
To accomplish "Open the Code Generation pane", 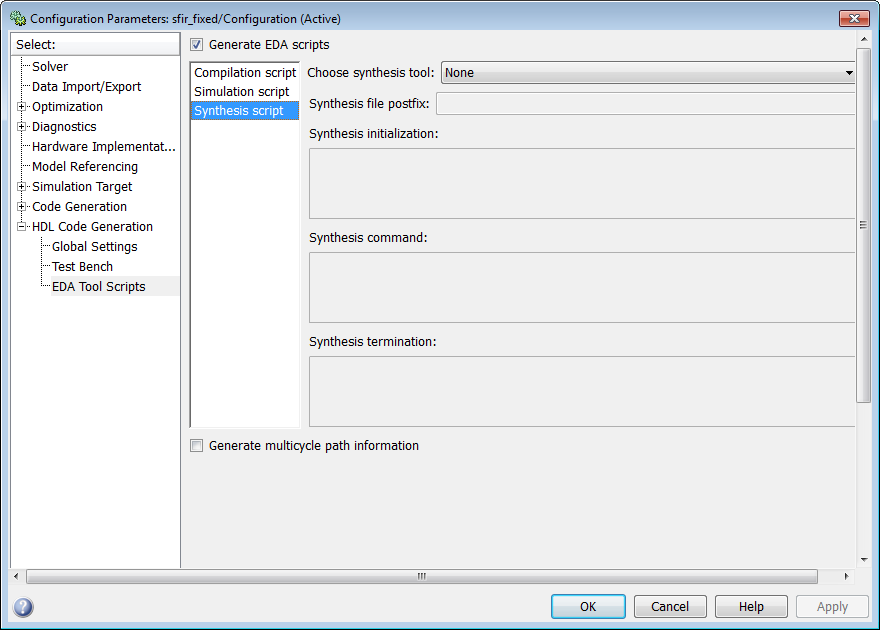I will pos(79,206).
